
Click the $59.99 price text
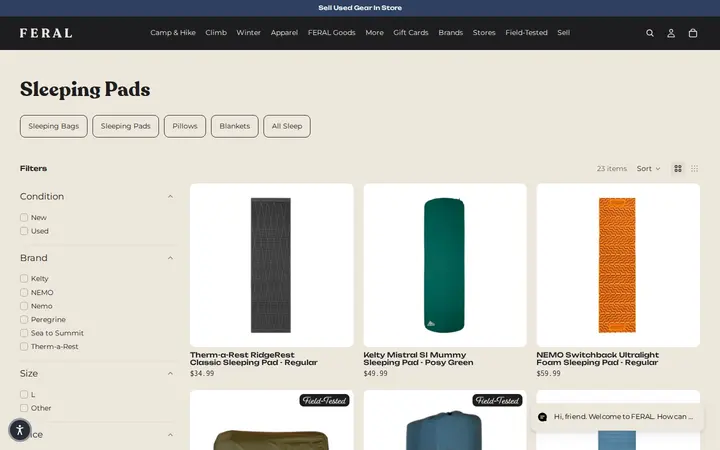pyautogui.click(x=548, y=373)
